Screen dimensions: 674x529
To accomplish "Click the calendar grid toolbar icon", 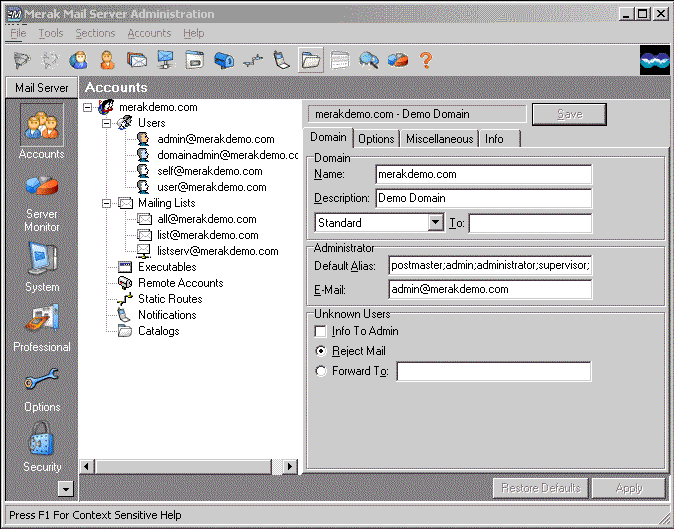I will [340, 60].
